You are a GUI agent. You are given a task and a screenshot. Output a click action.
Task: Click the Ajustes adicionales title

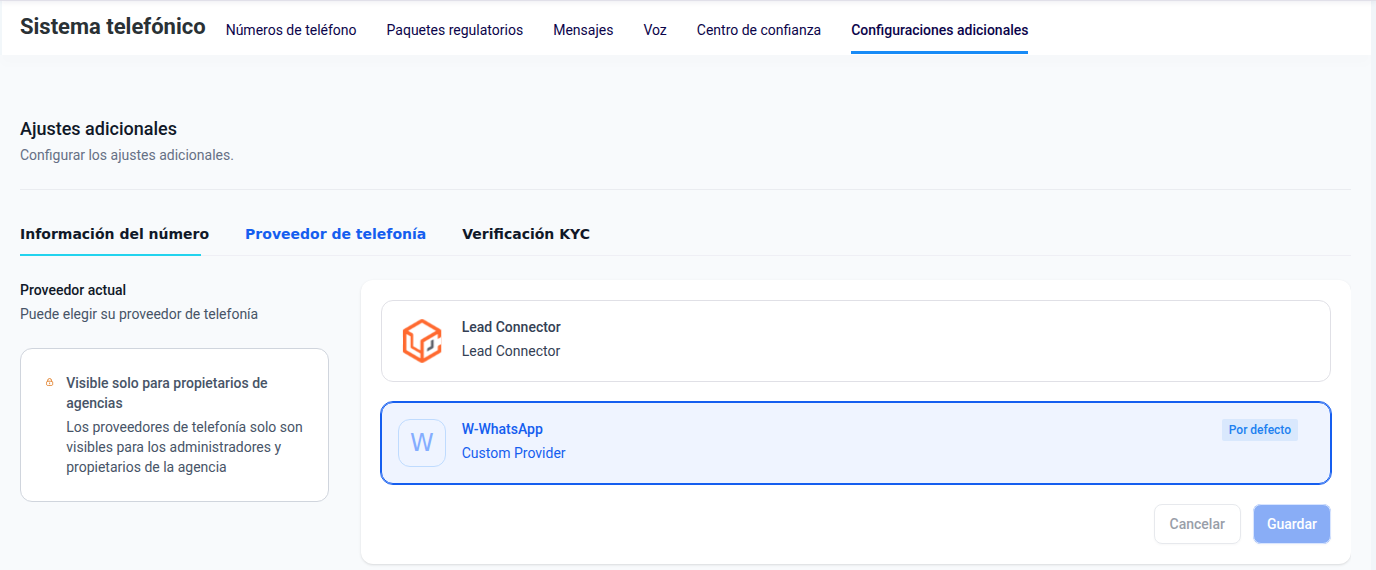pyautogui.click(x=98, y=129)
